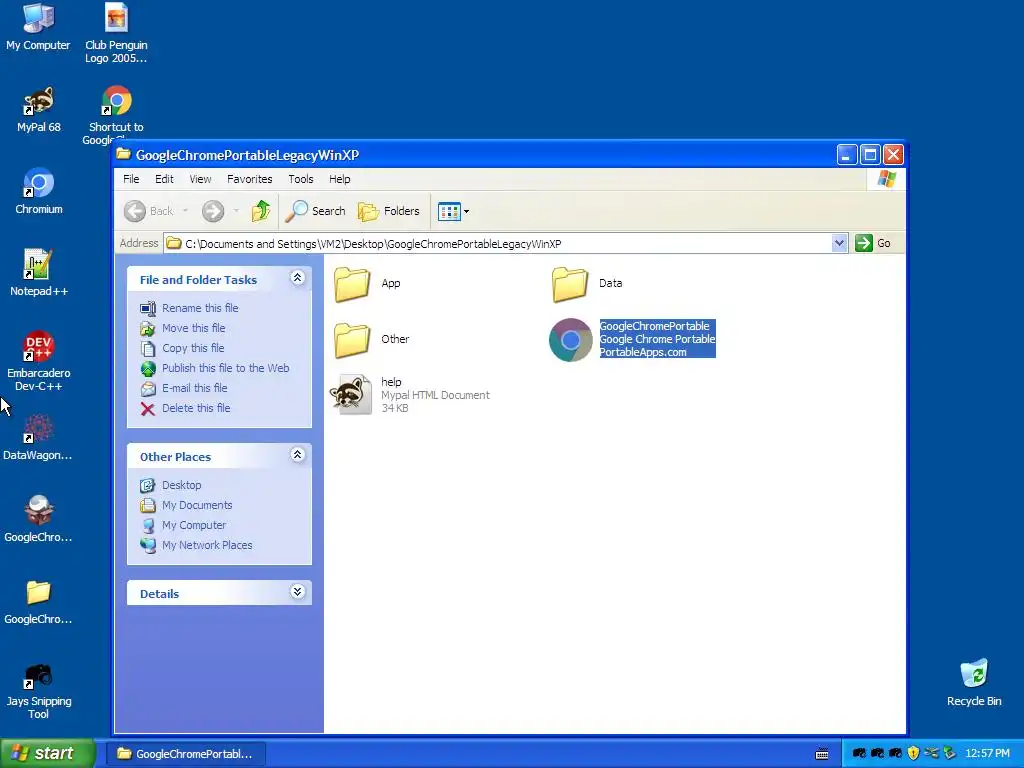Open the Other folder

coord(353,340)
